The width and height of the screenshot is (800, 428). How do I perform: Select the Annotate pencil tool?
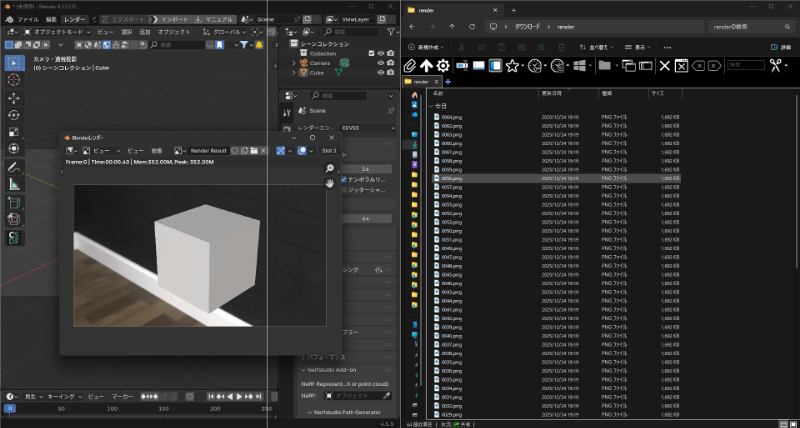tap(14, 166)
